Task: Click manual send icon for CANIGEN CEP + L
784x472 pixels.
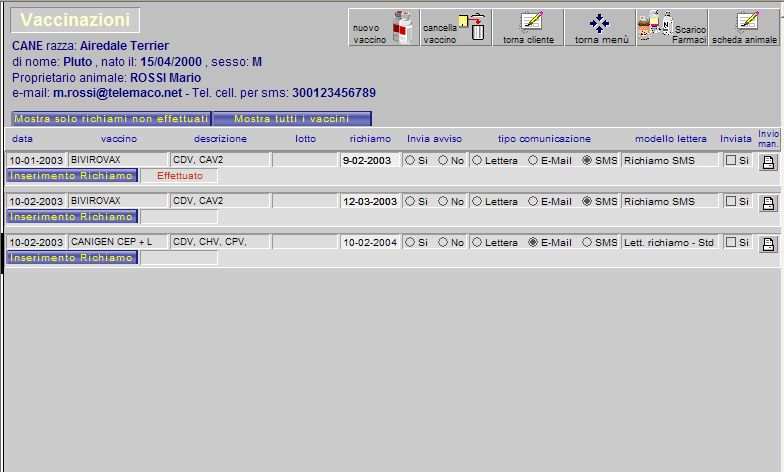Action: 768,244
